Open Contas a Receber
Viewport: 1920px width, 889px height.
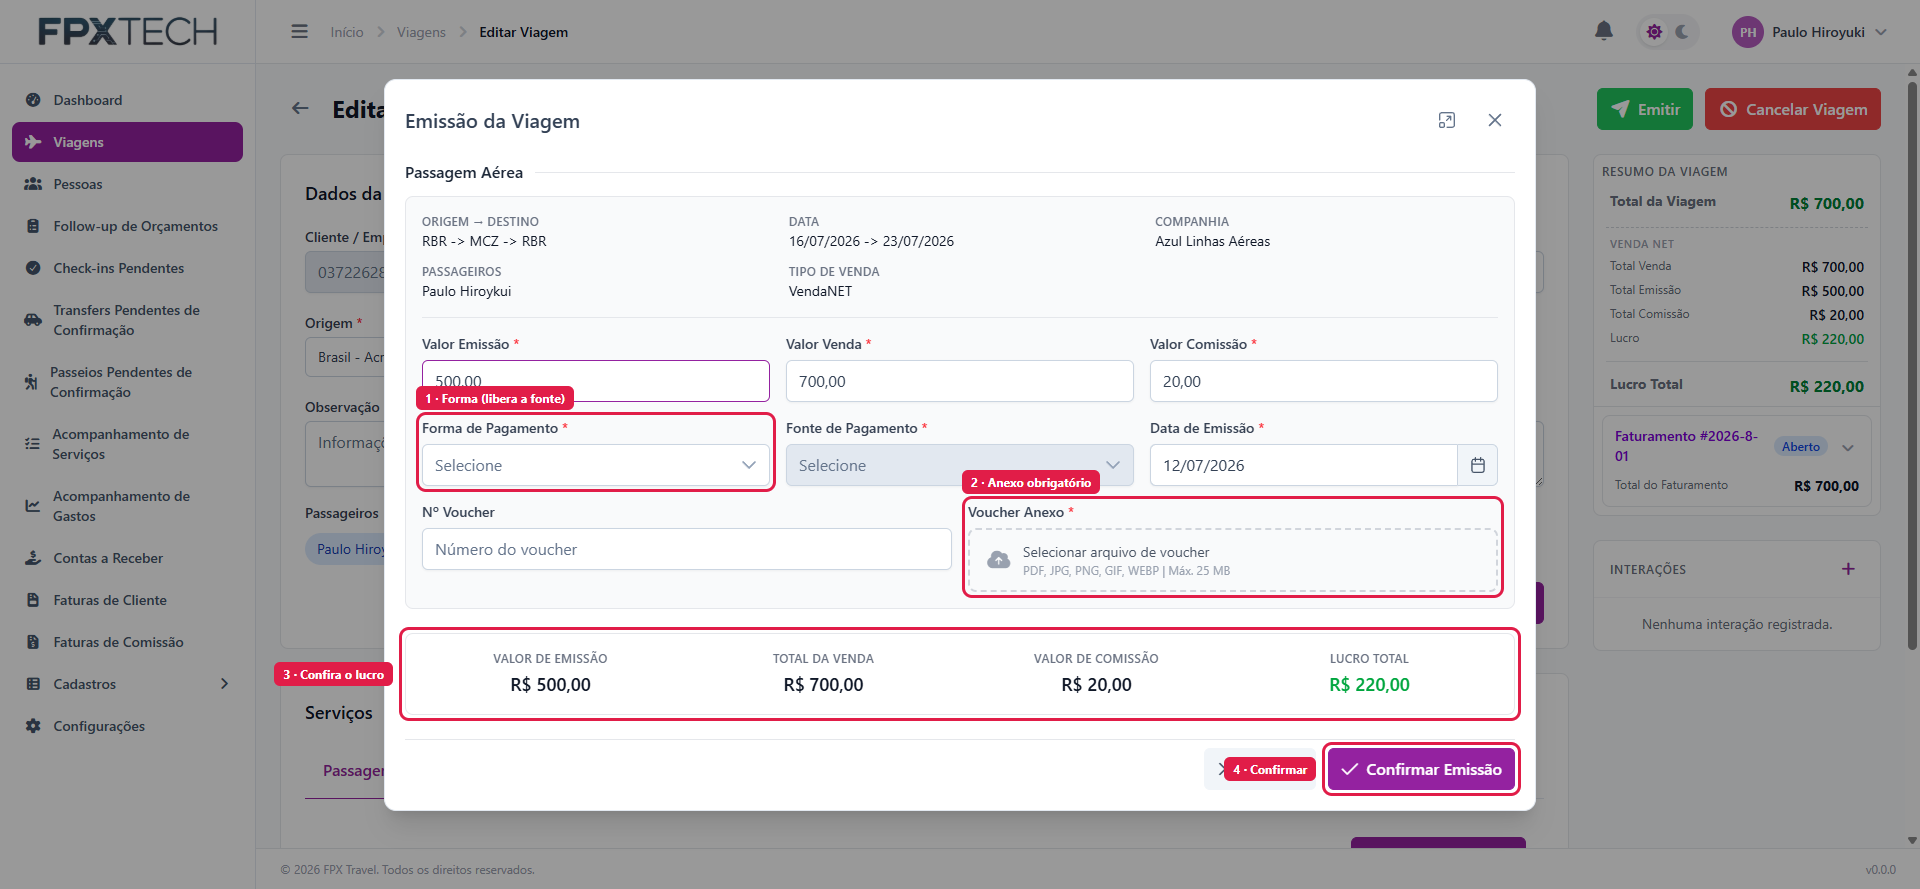[x=127, y=558]
